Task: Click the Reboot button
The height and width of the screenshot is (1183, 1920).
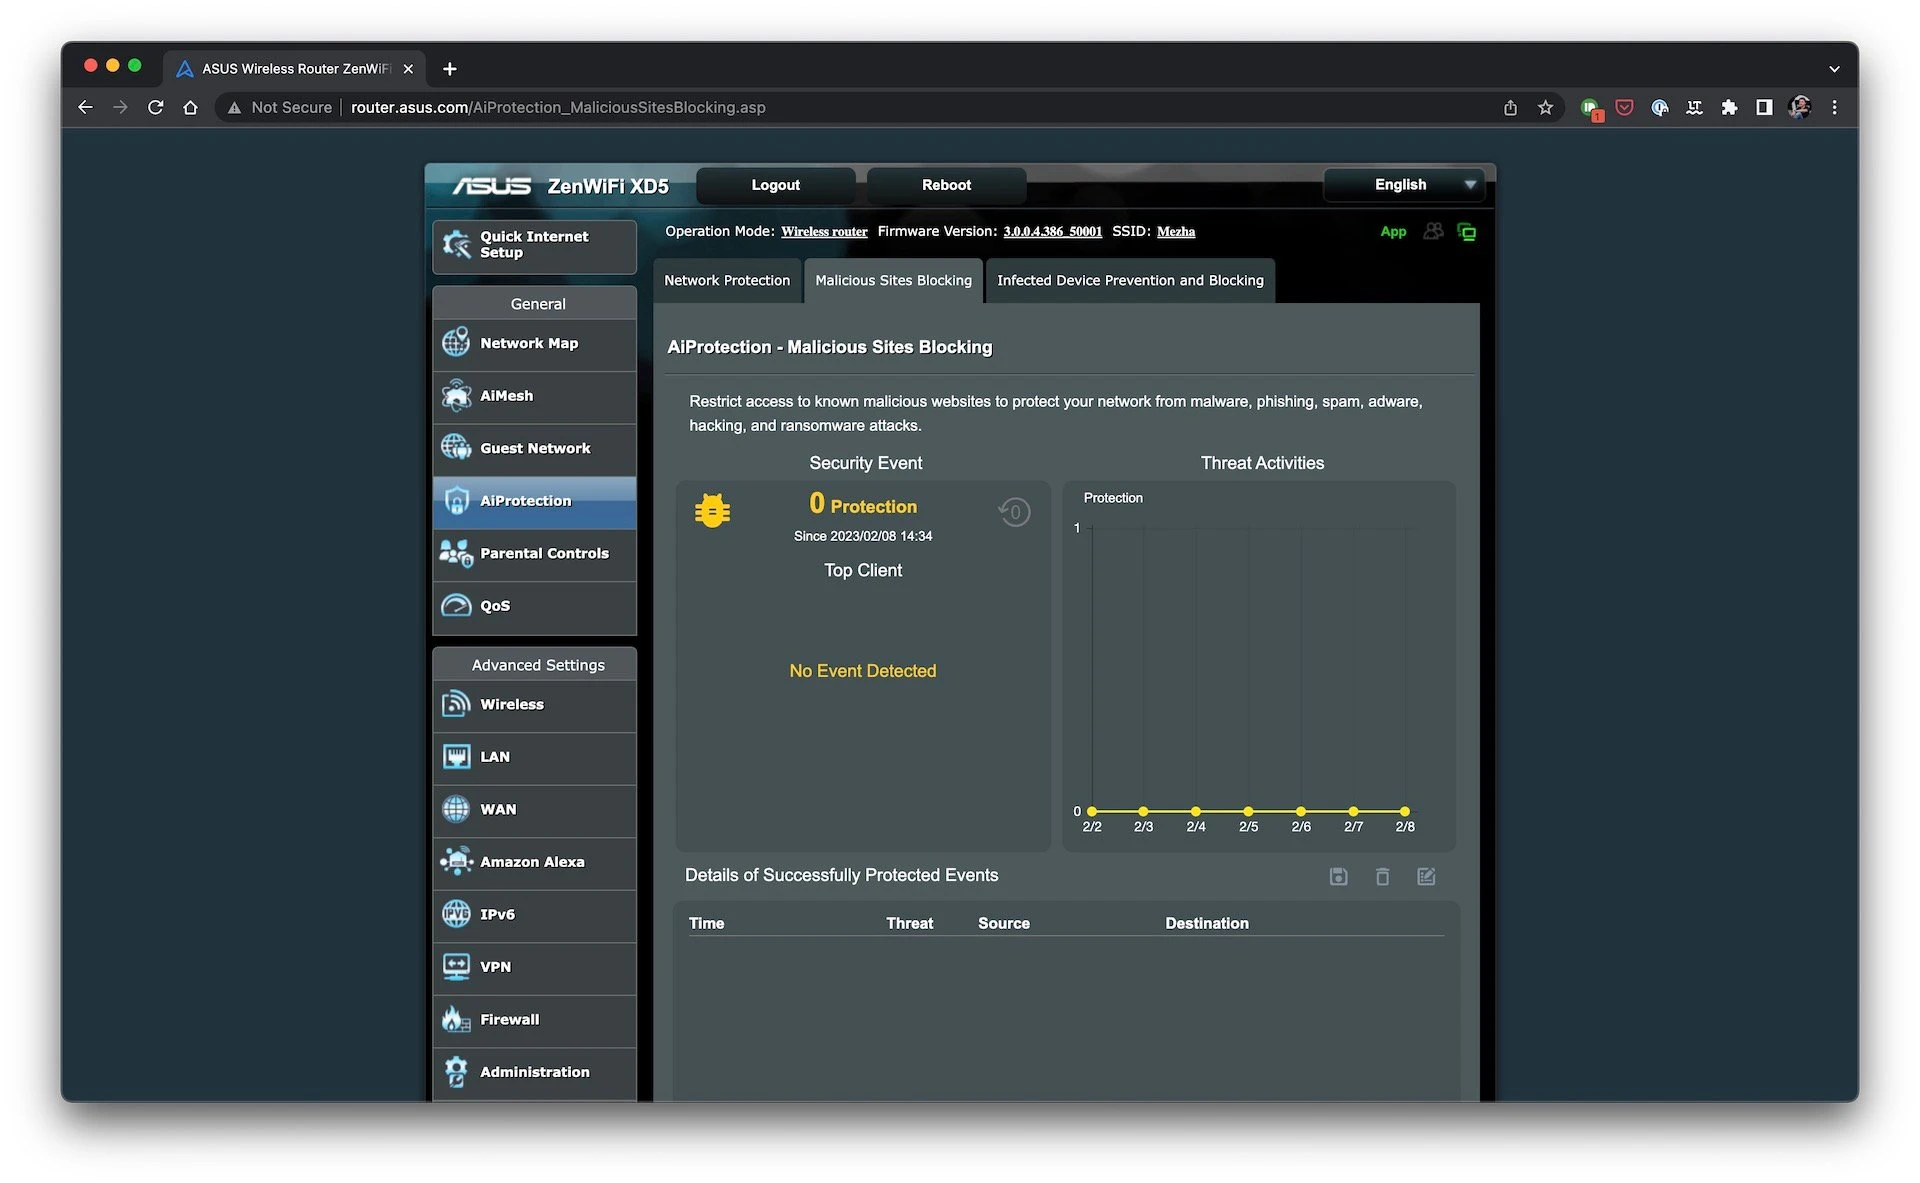Action: click(946, 185)
